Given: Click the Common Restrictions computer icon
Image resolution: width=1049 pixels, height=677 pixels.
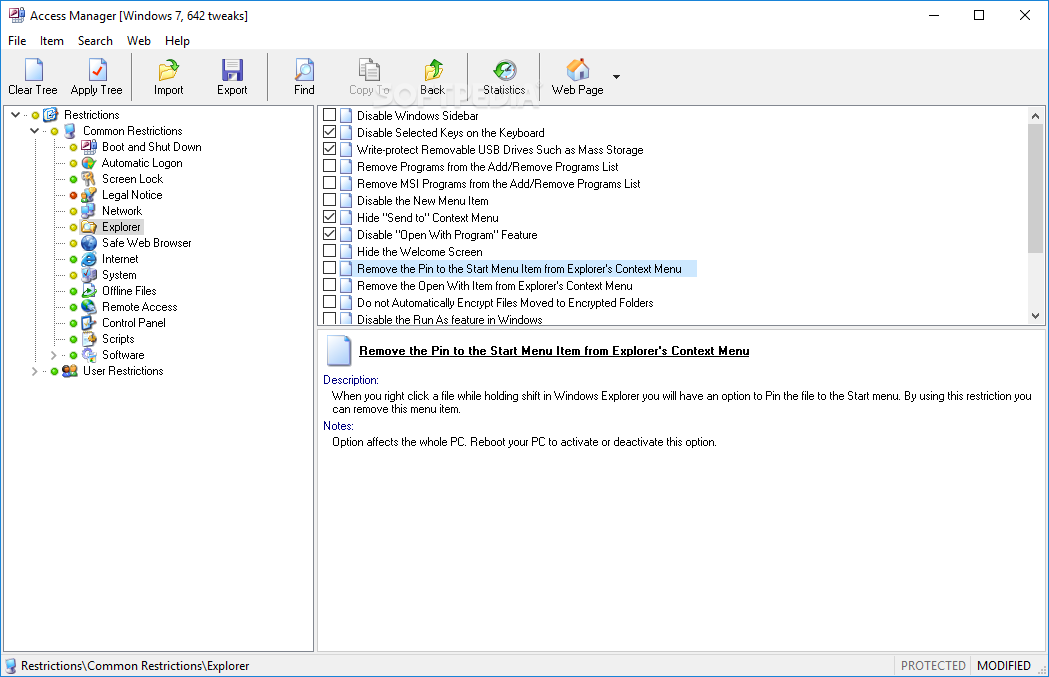Looking at the screenshot, I should click(70, 130).
